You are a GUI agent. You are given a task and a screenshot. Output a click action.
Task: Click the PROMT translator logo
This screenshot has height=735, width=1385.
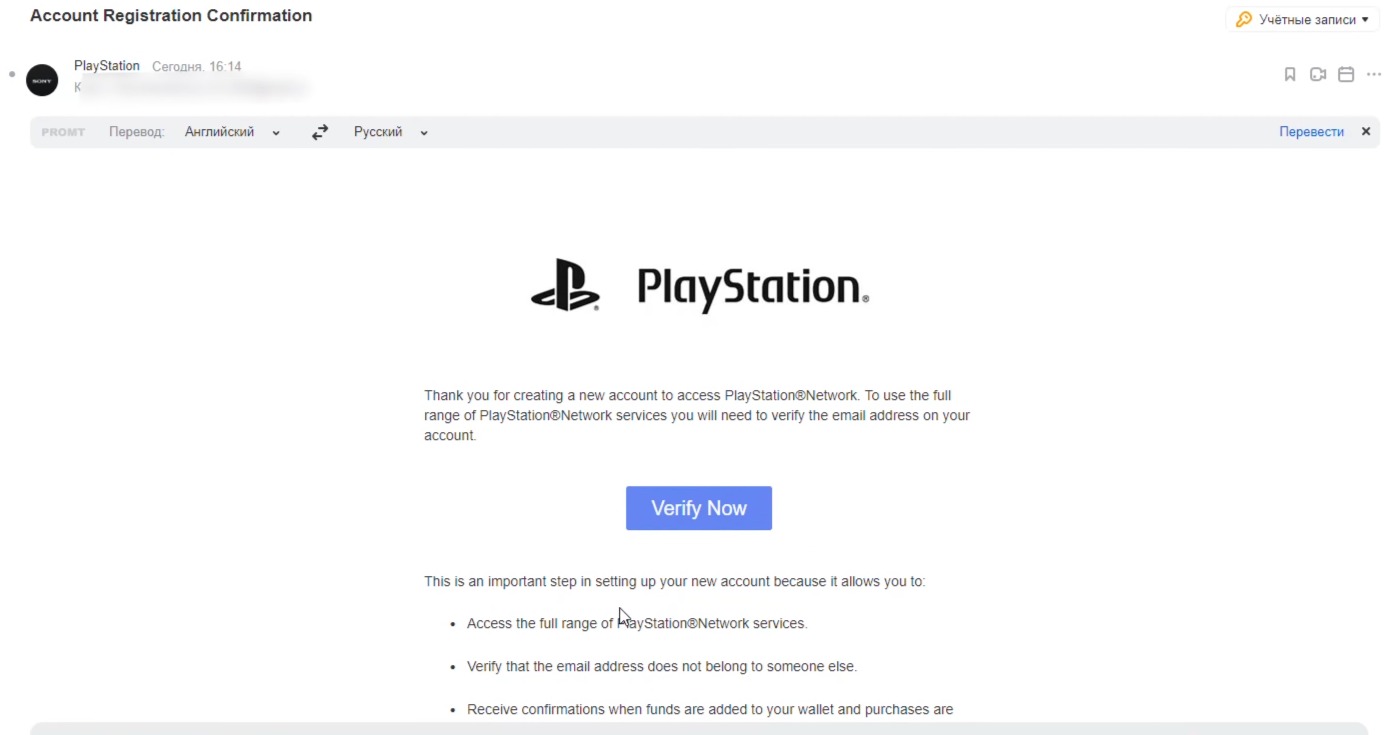tap(63, 132)
